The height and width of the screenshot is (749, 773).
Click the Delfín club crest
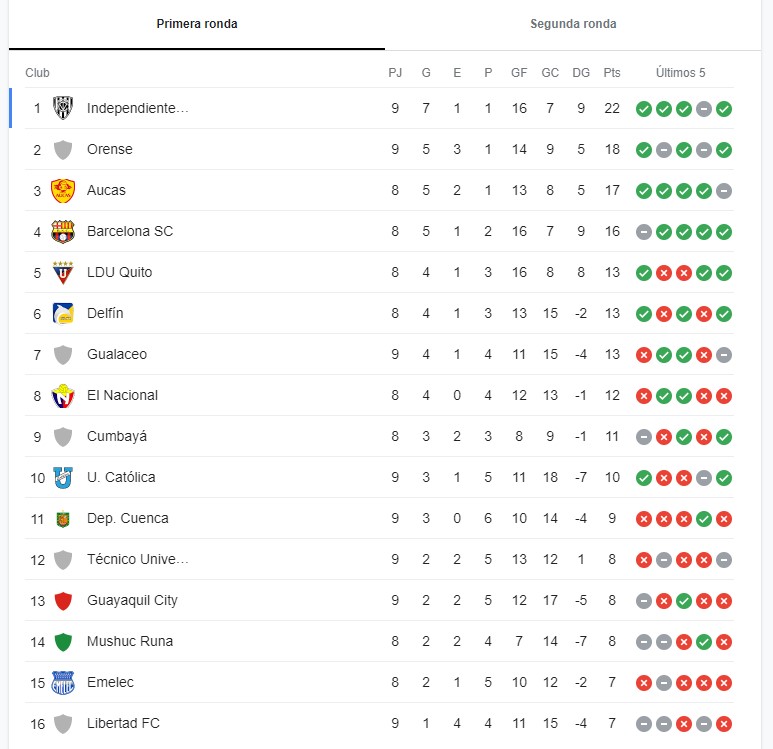pos(63,313)
